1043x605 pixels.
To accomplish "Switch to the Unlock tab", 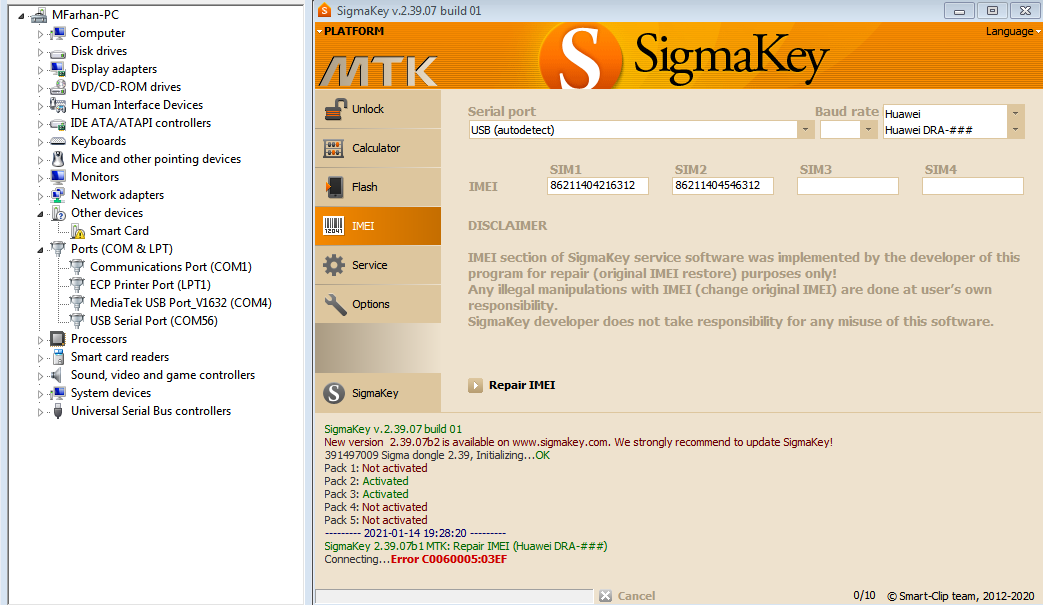I will click(378, 109).
